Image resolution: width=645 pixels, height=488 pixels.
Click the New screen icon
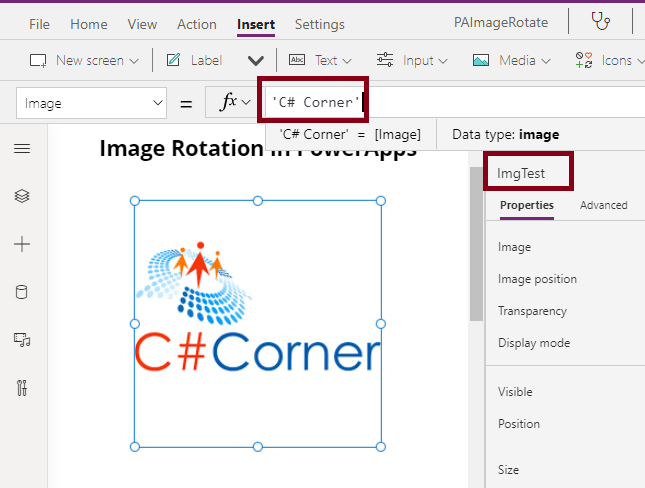[x=38, y=61]
